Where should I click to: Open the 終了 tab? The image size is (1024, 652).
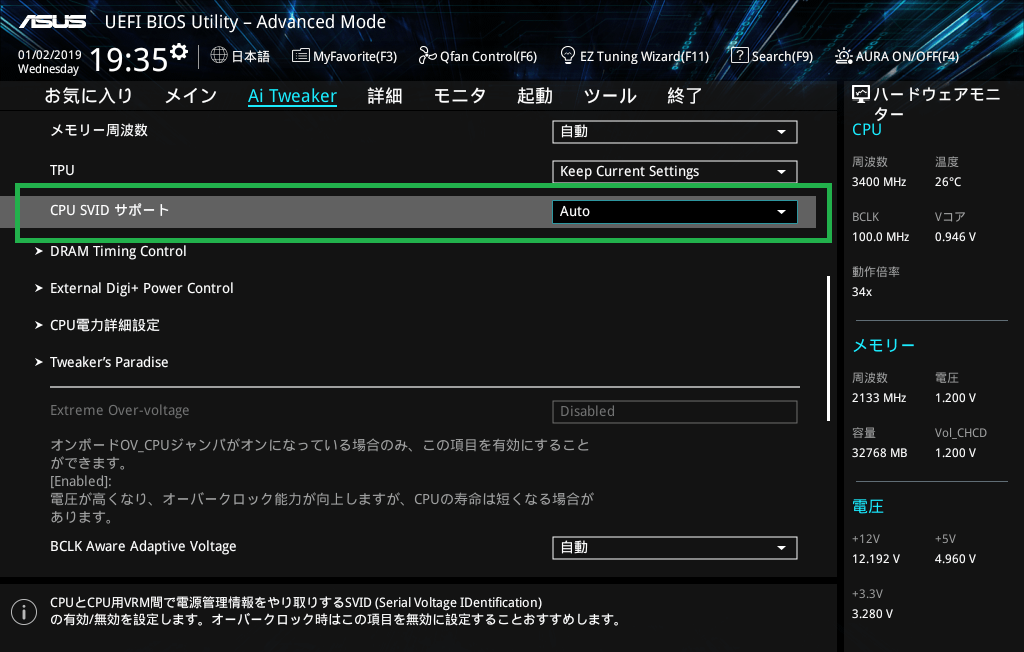point(684,96)
